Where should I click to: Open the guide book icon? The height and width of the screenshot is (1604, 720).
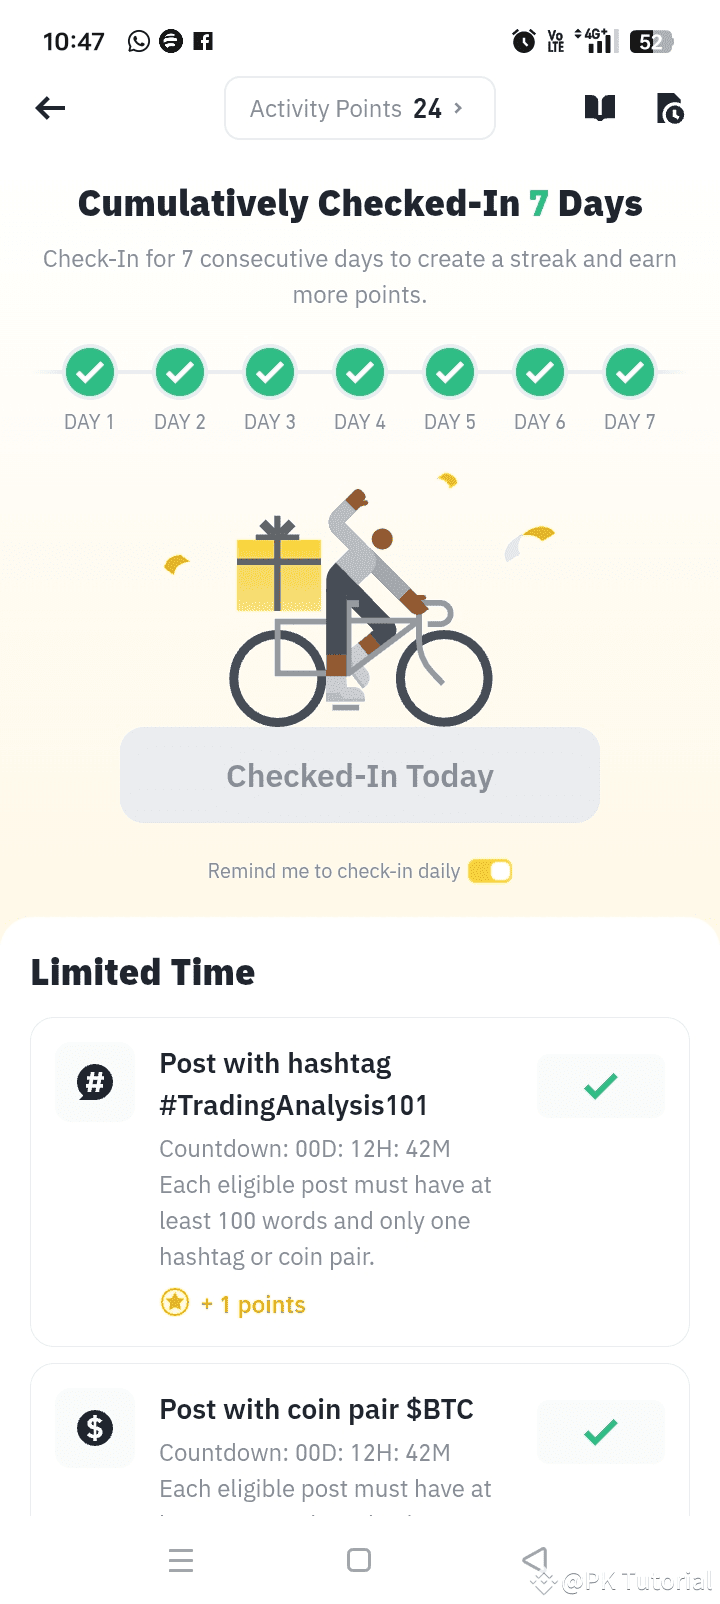point(600,108)
